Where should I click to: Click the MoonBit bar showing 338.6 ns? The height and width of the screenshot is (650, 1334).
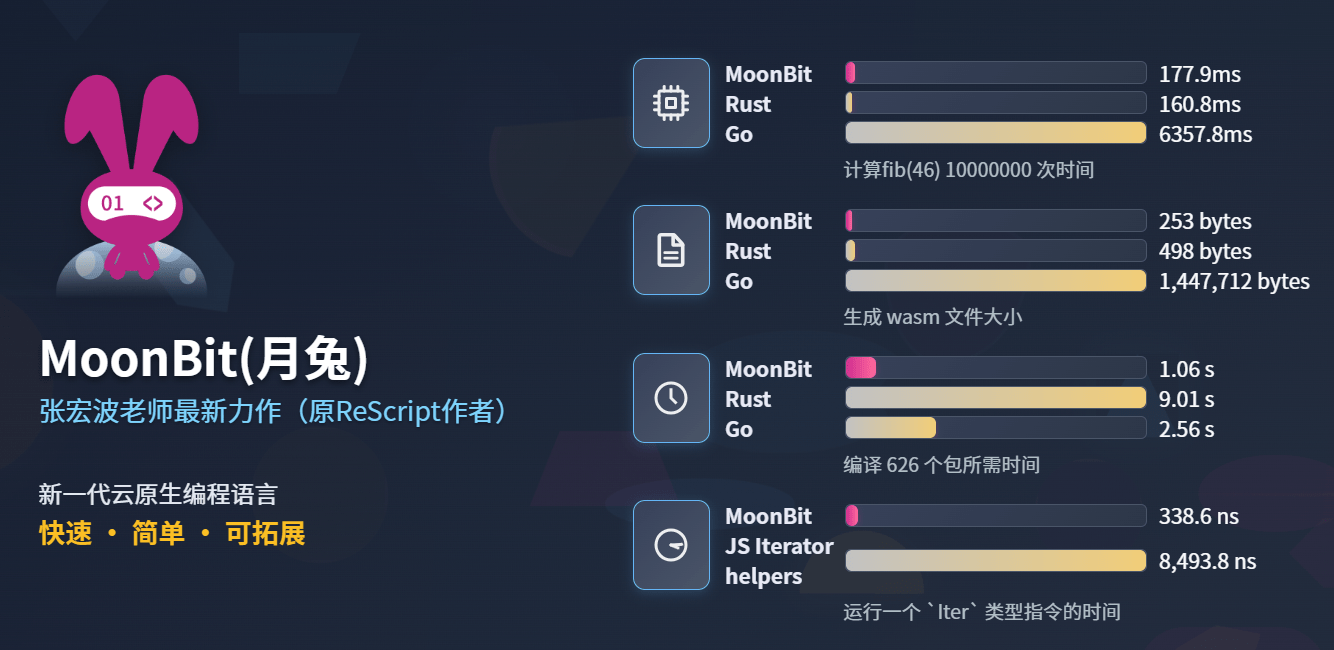pyautogui.click(x=995, y=516)
